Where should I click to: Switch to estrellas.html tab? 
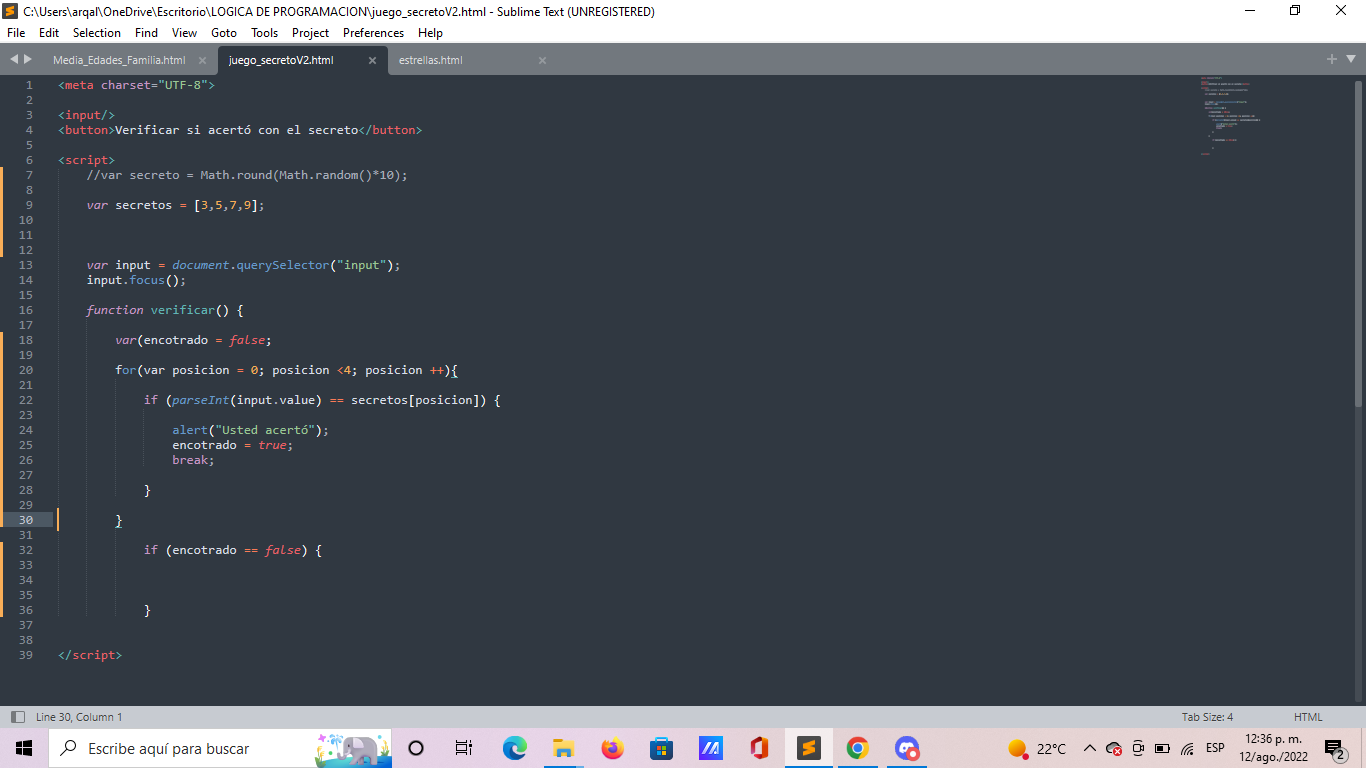[x=431, y=61]
